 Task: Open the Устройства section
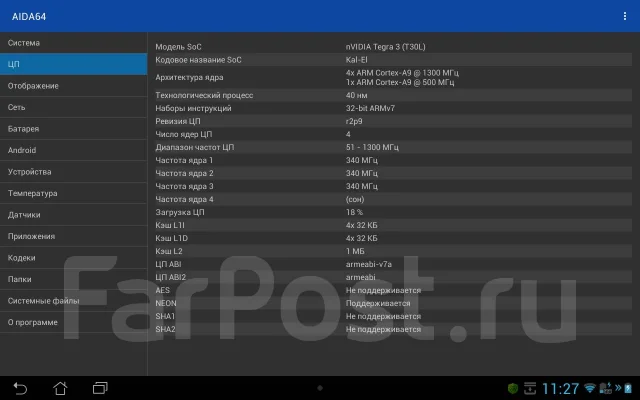point(73,172)
